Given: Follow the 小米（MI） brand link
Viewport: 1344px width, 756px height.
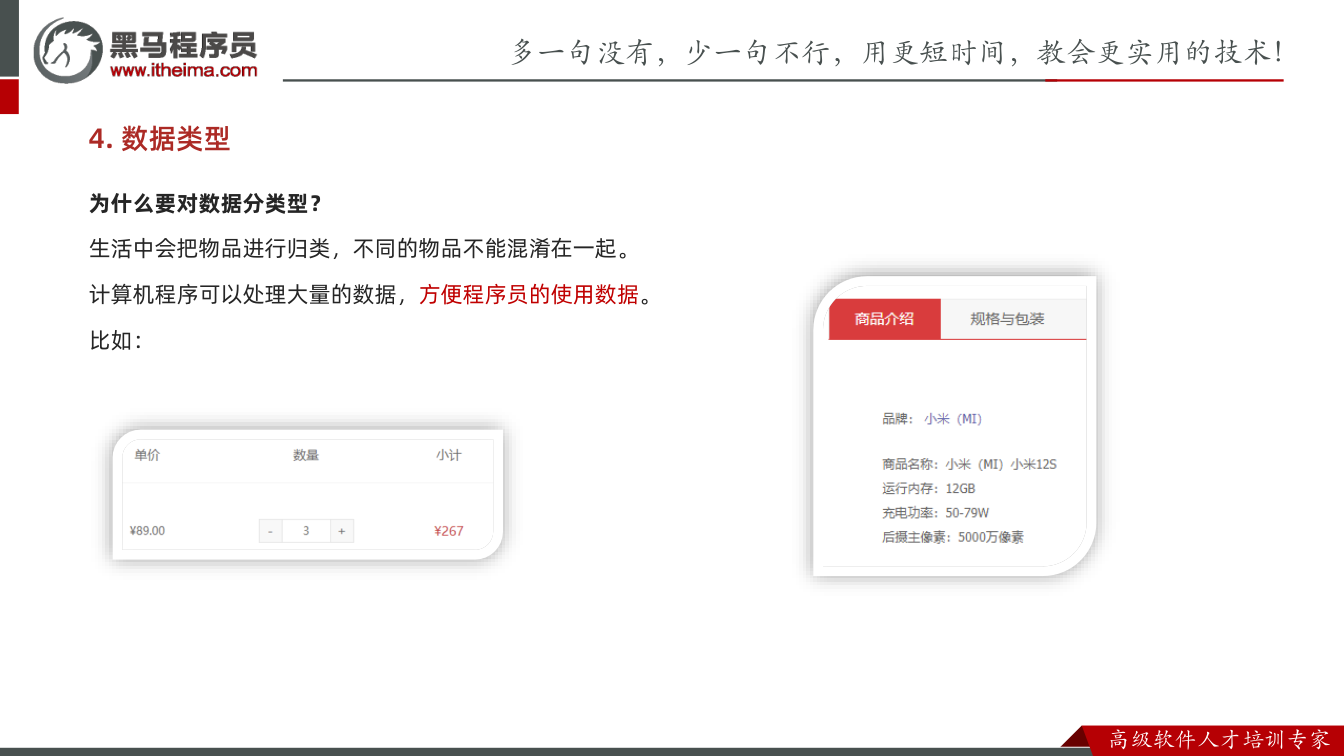Looking at the screenshot, I should [953, 419].
